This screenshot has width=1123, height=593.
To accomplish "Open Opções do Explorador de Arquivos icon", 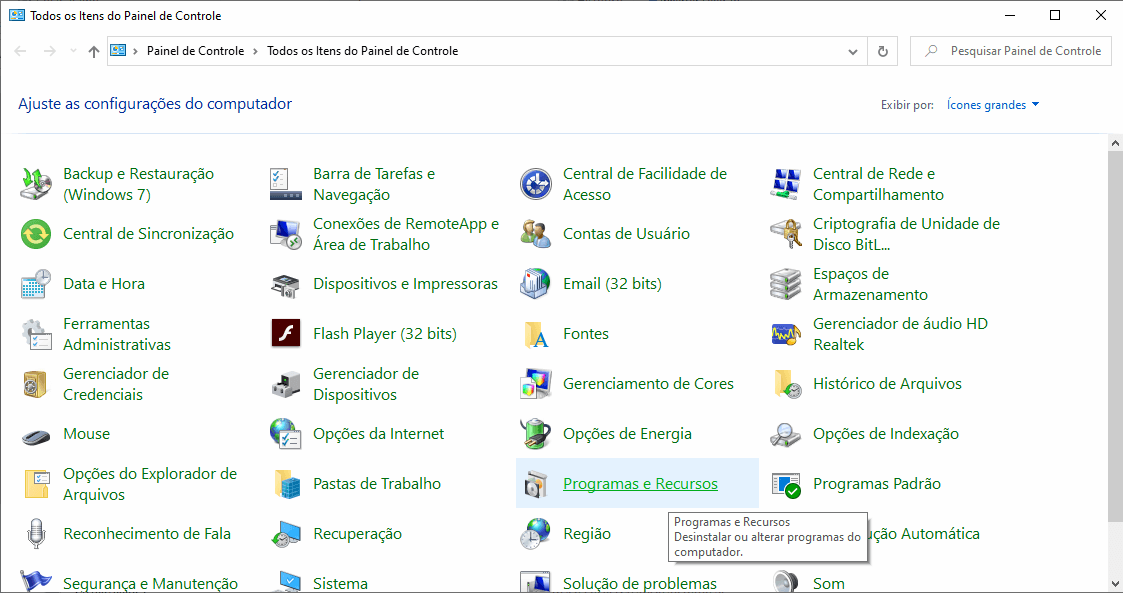I will coord(36,485).
